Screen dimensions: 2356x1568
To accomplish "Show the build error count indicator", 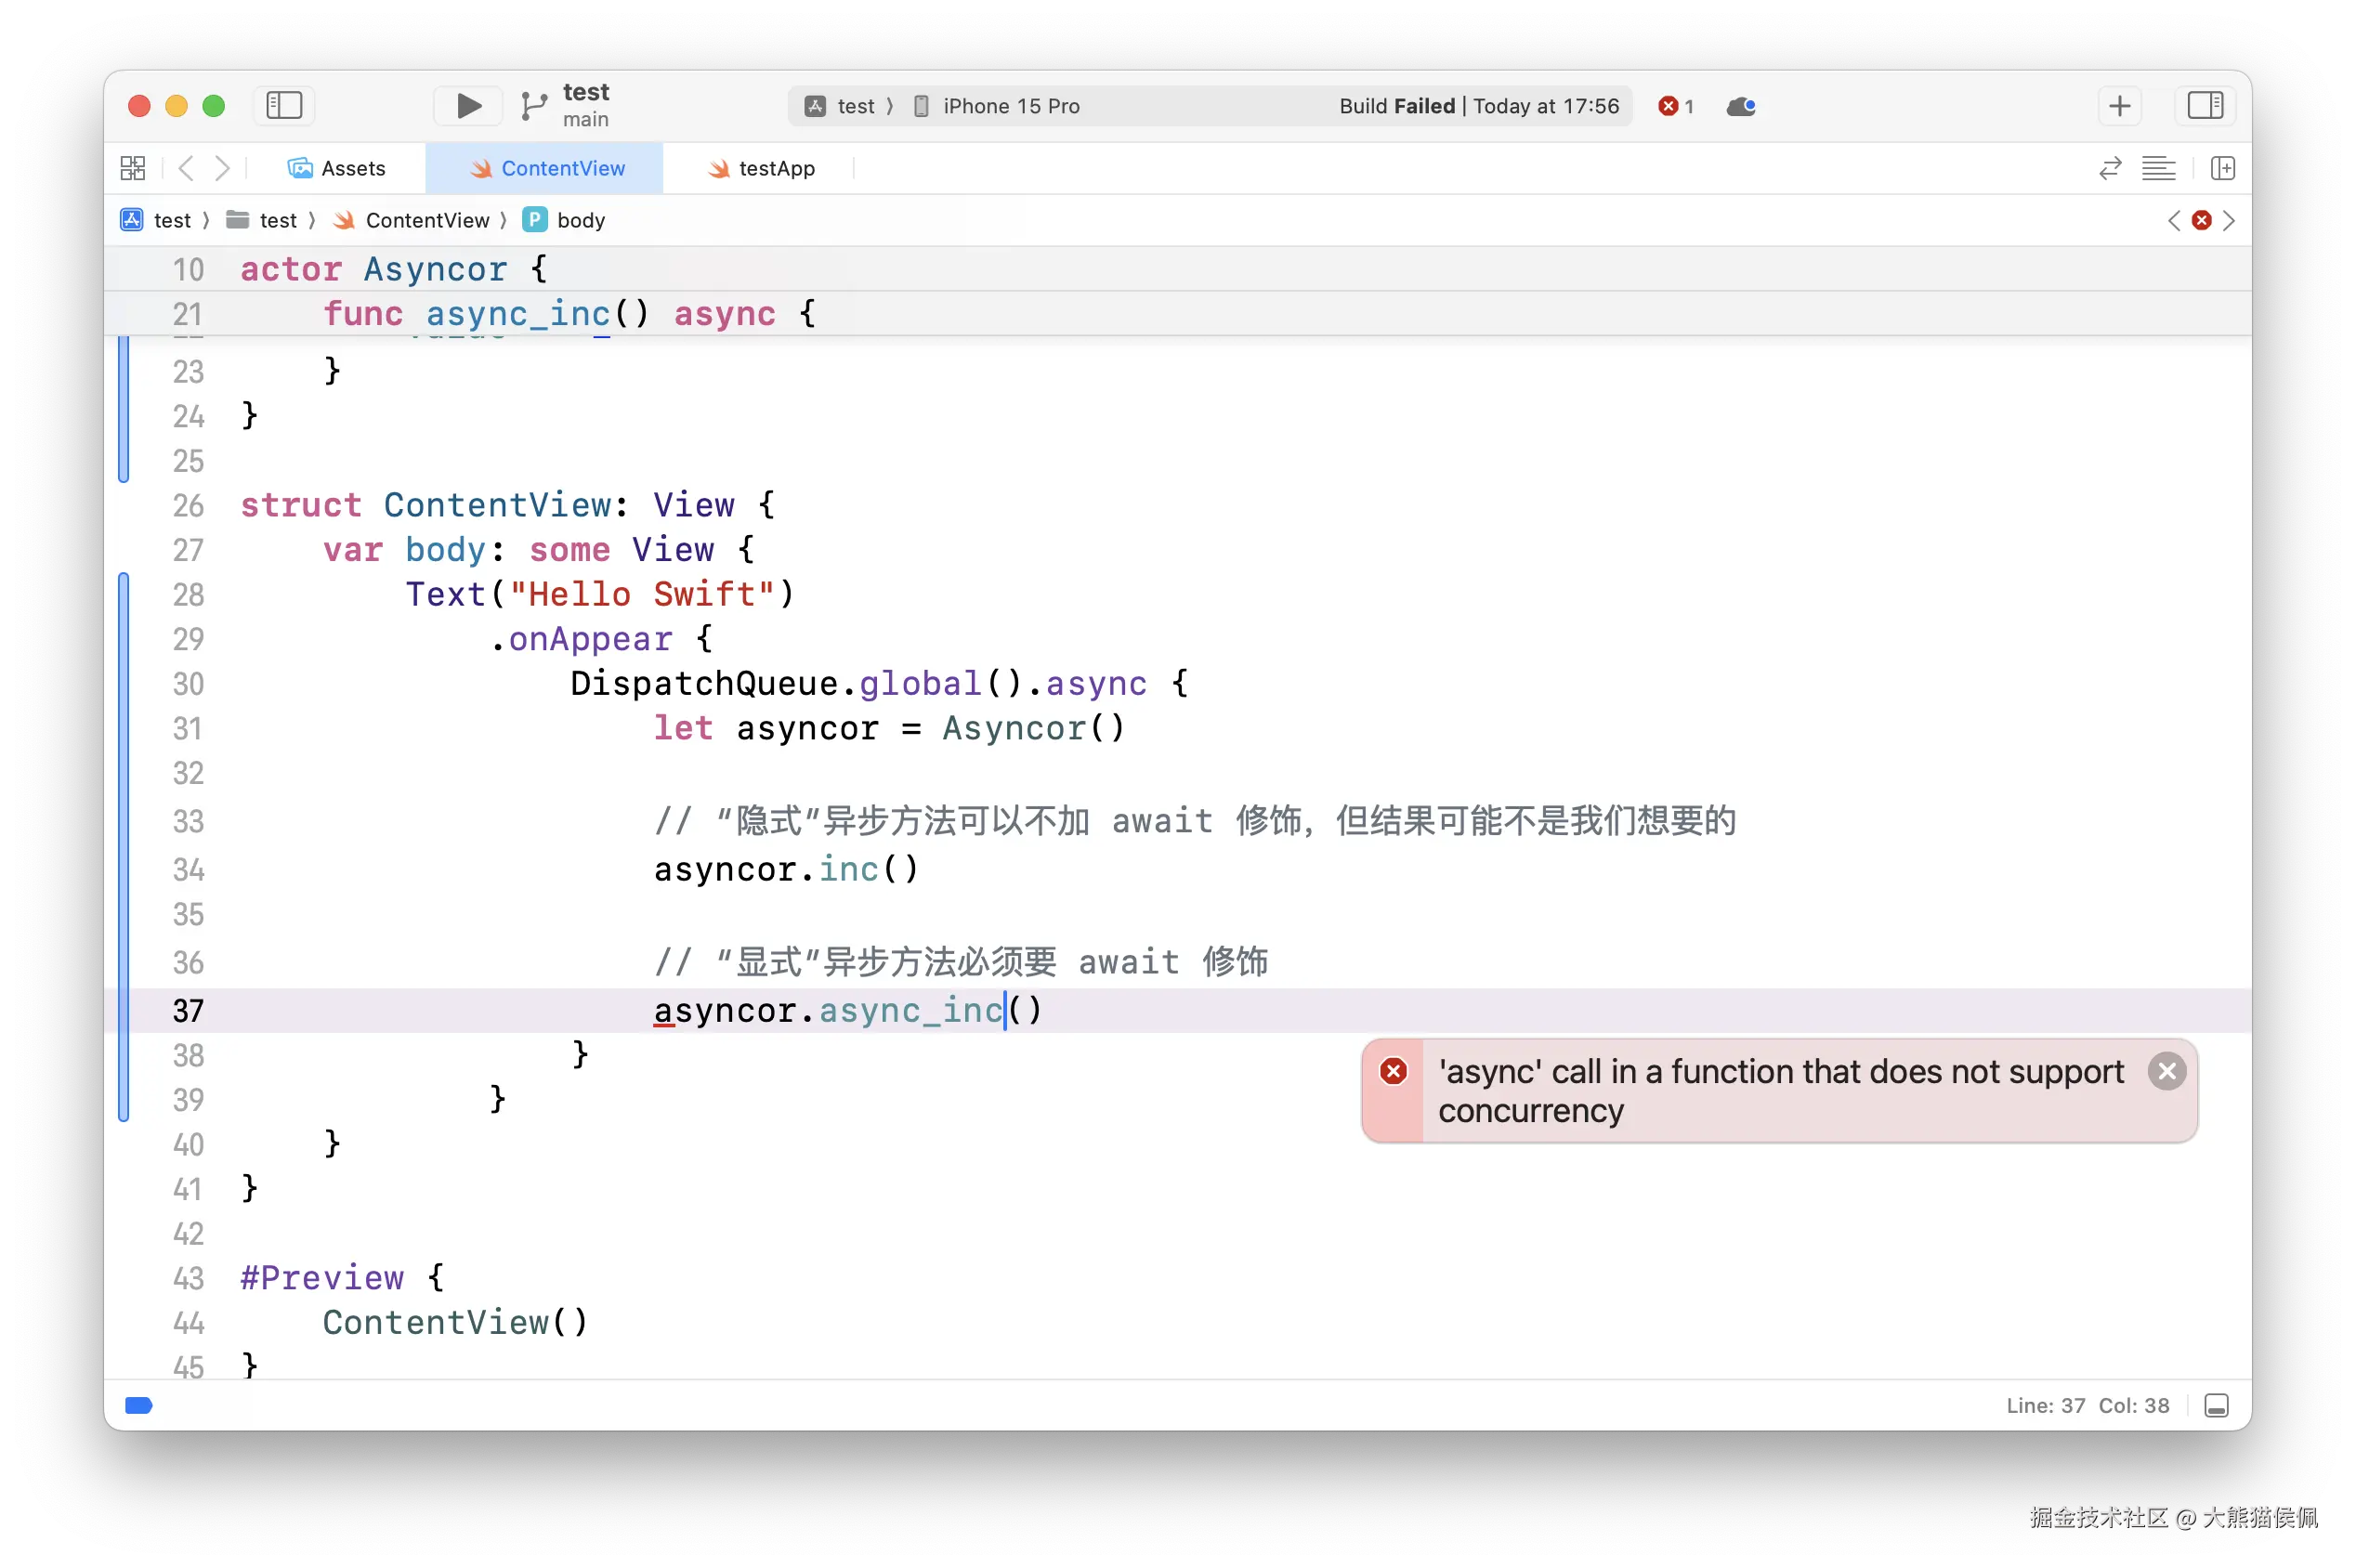I will (x=1676, y=106).
